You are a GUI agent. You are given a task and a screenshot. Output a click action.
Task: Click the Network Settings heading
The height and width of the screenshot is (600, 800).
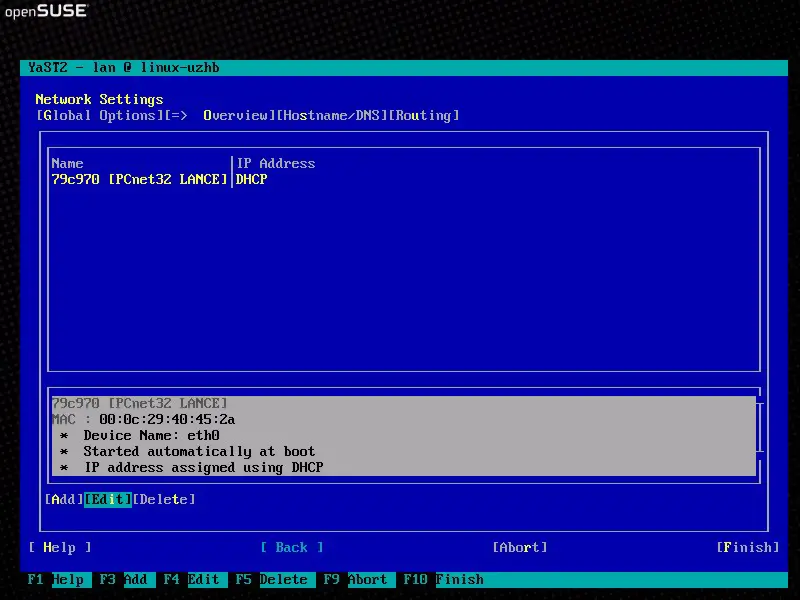pos(99,99)
